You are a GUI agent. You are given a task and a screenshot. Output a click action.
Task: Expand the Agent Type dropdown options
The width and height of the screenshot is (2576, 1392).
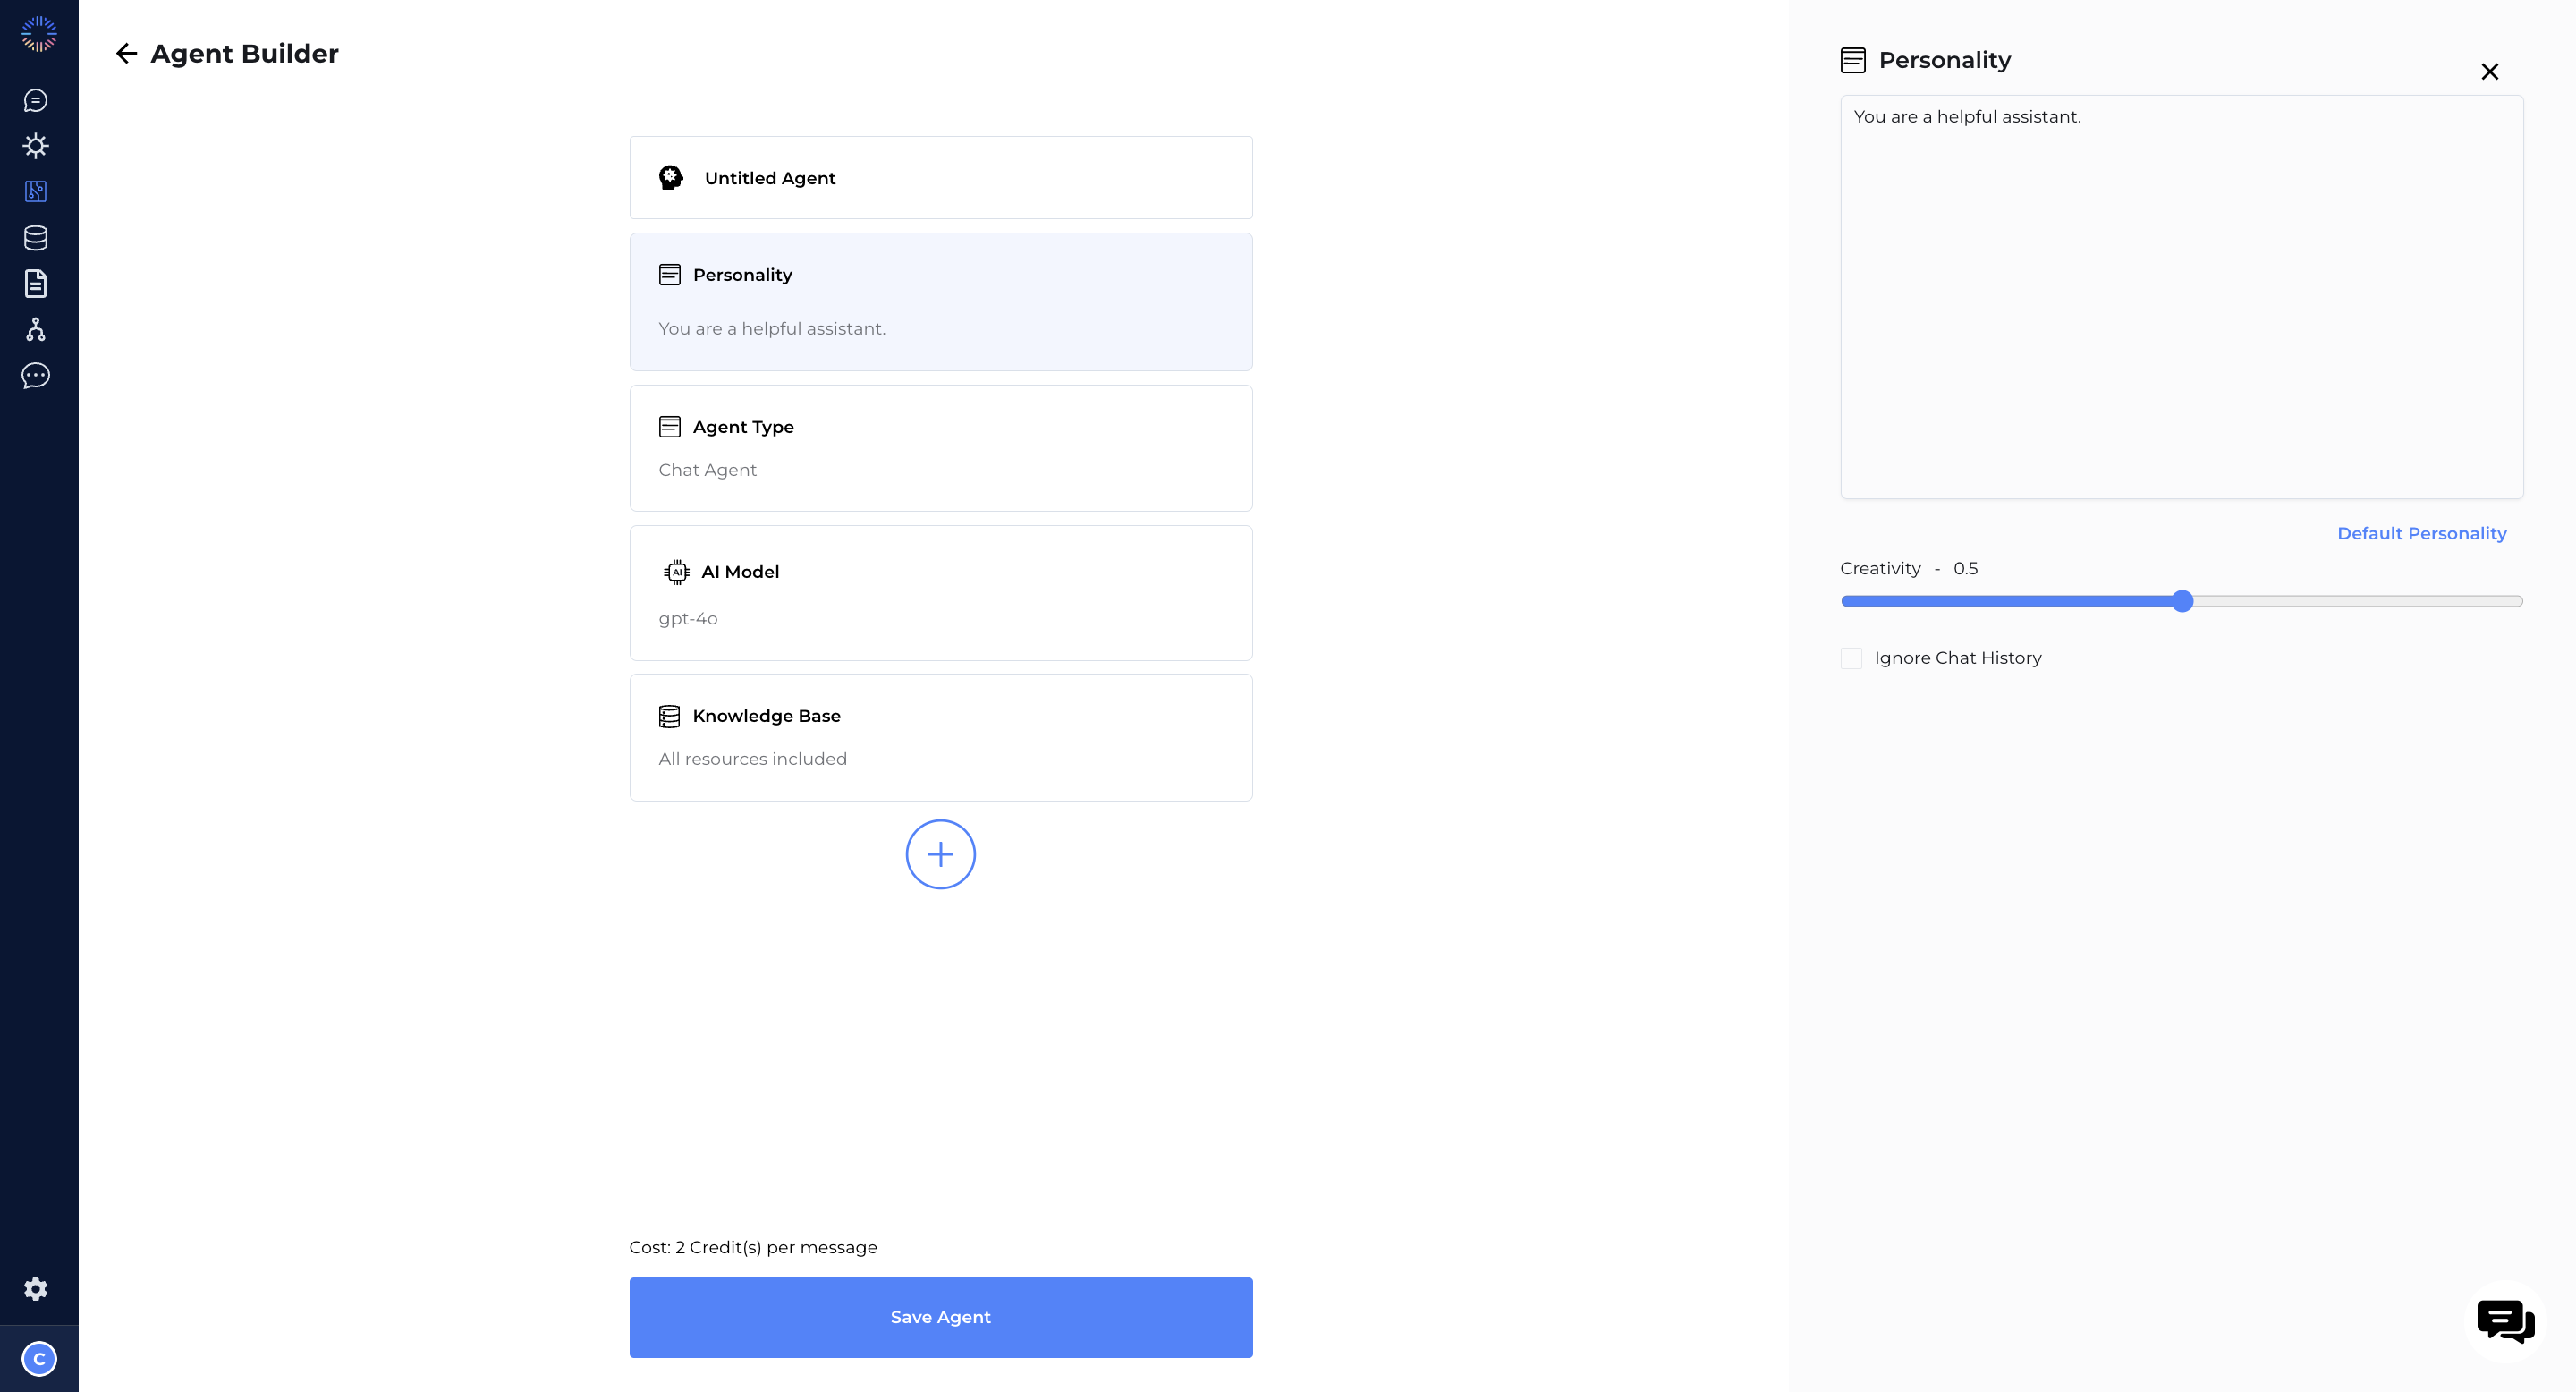939,446
